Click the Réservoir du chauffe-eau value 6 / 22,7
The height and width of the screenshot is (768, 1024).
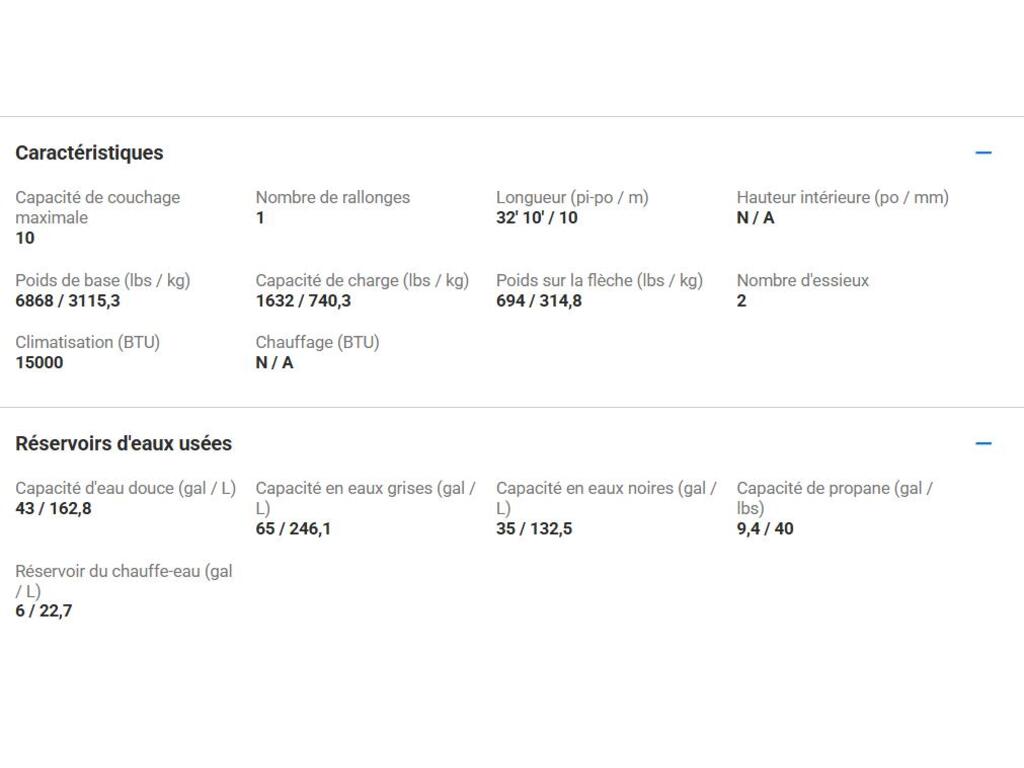tap(44, 611)
